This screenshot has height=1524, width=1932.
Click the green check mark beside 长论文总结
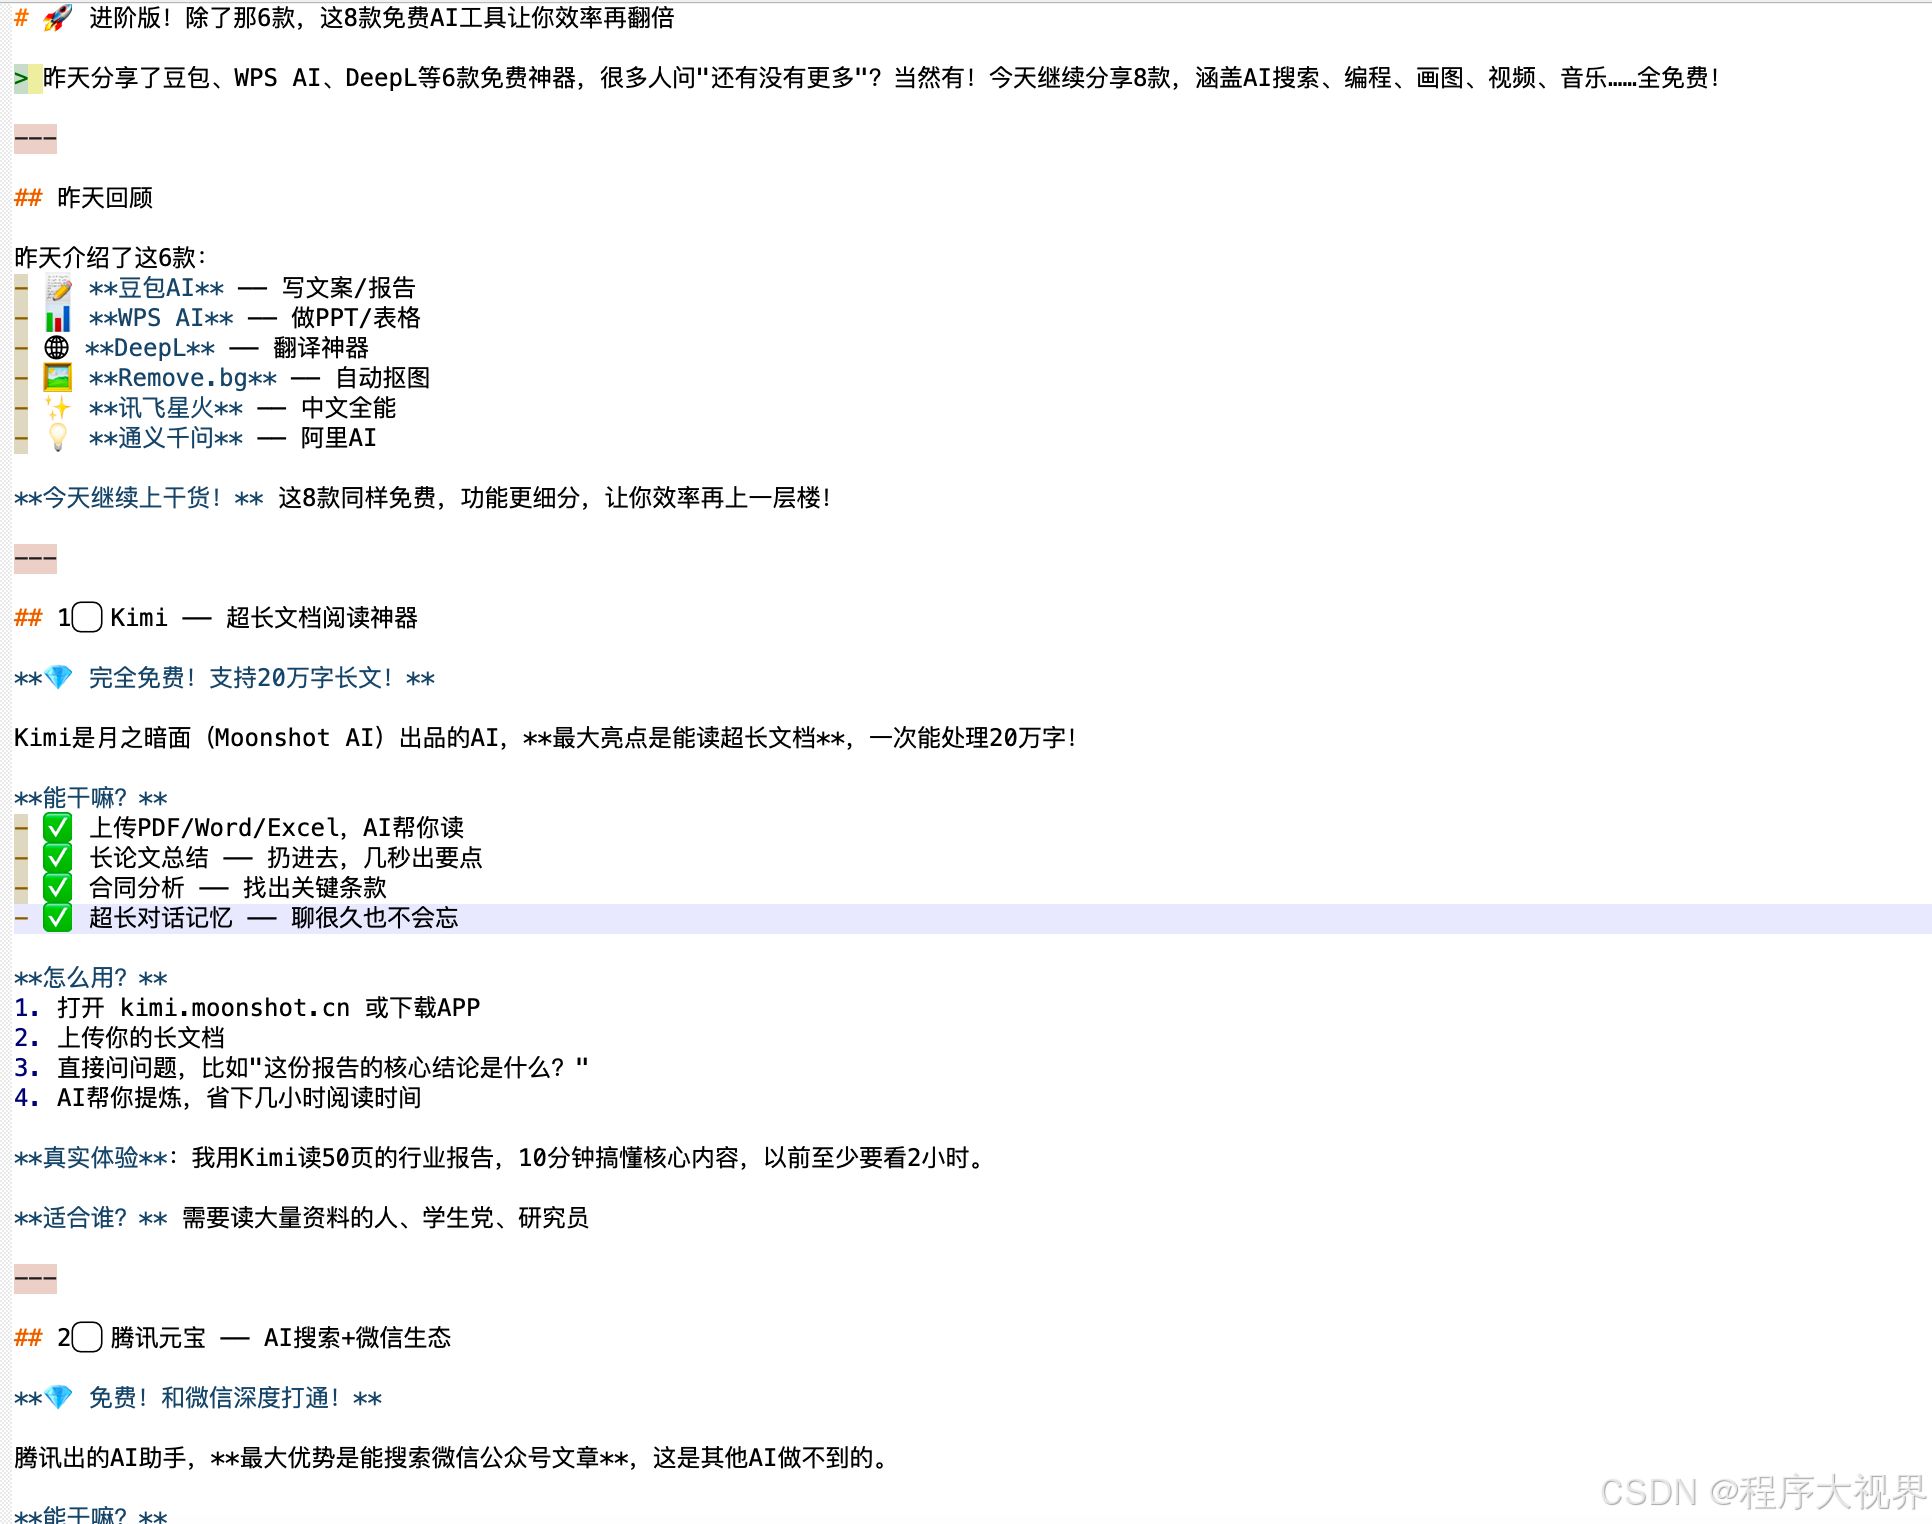click(58, 858)
